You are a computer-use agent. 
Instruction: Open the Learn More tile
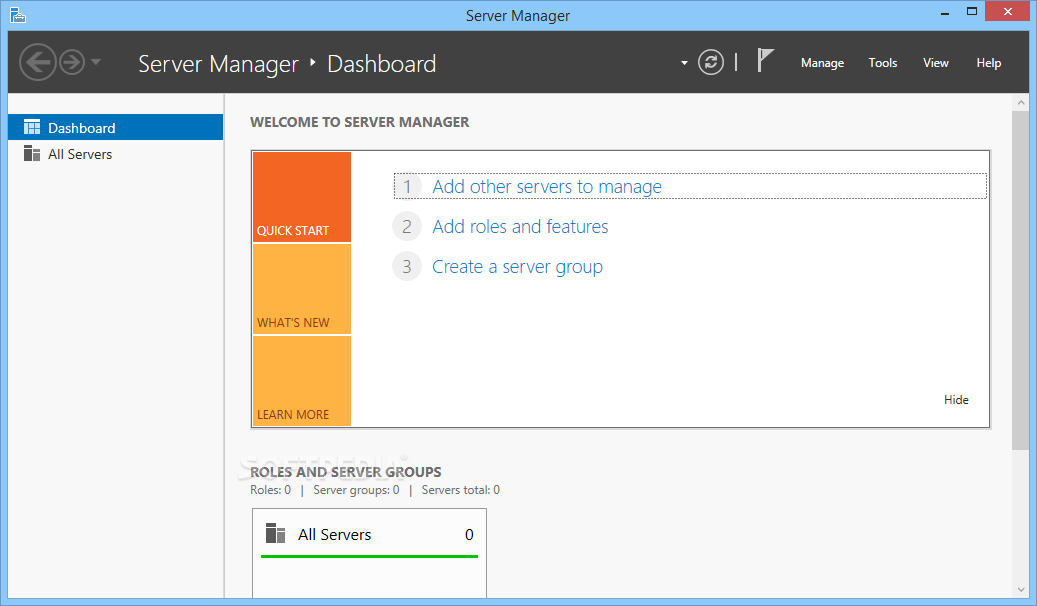[x=302, y=381]
